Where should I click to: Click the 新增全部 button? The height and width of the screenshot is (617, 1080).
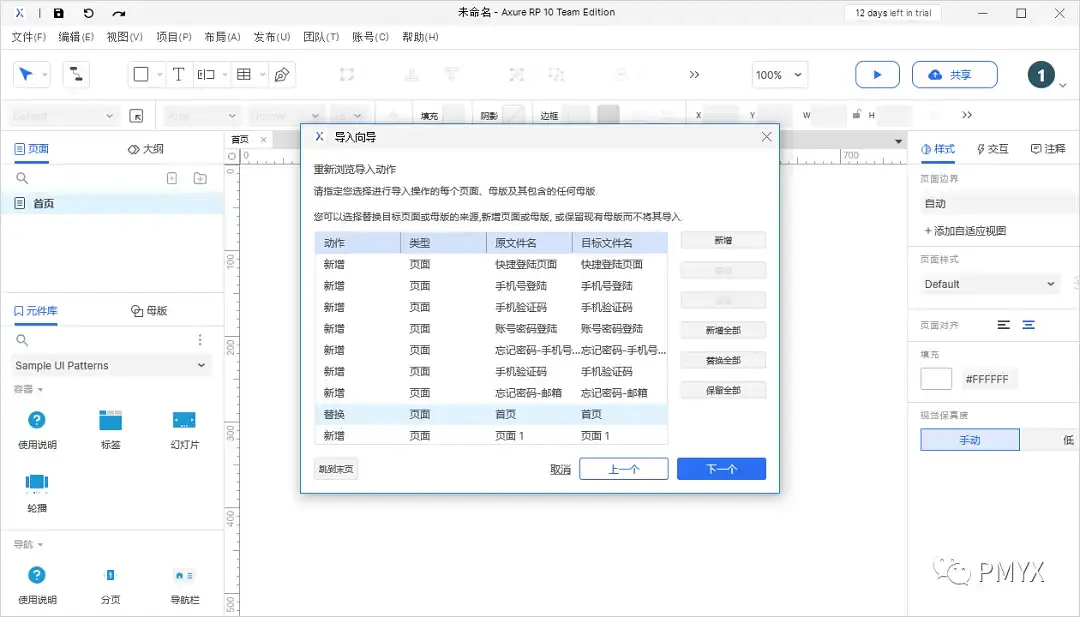click(723, 330)
